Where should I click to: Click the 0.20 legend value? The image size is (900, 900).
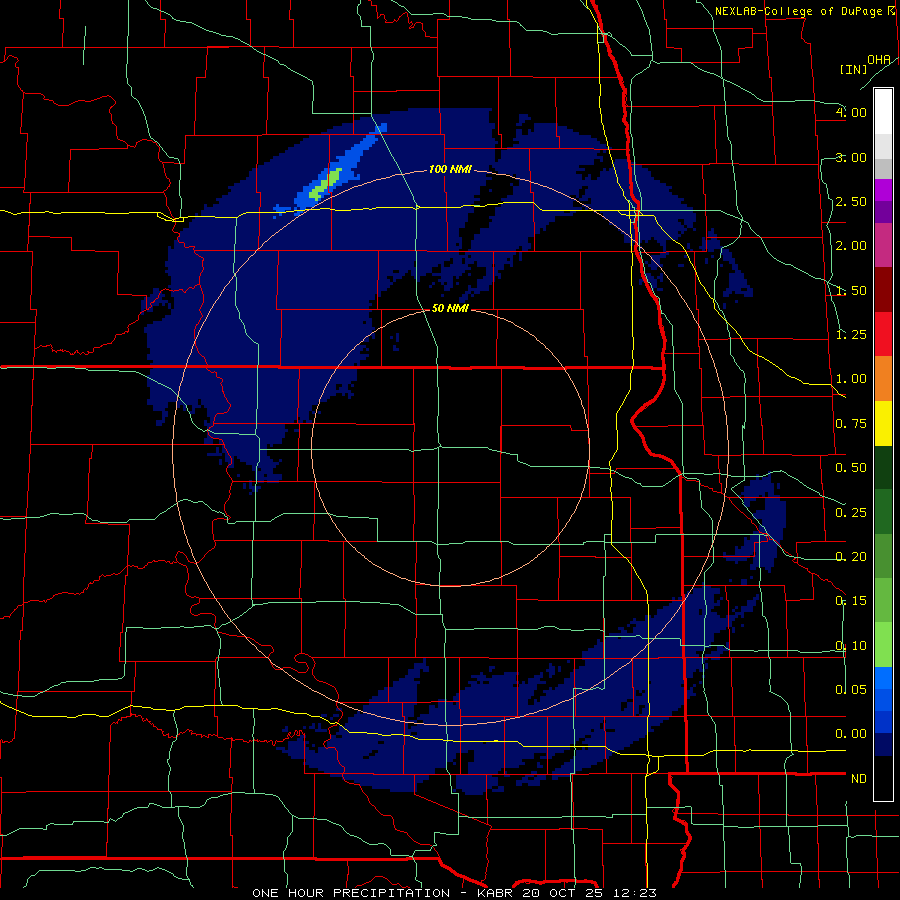[851, 557]
